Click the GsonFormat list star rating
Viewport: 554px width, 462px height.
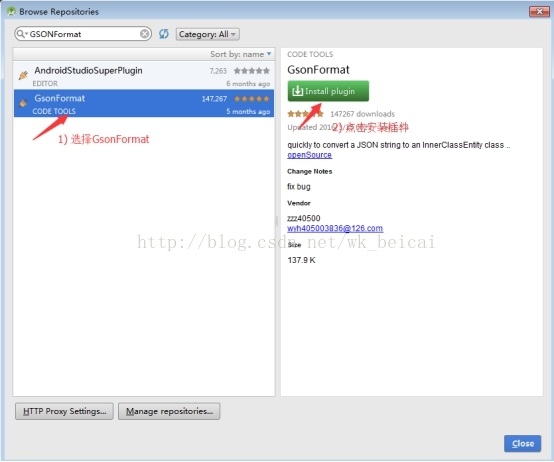coord(252,99)
